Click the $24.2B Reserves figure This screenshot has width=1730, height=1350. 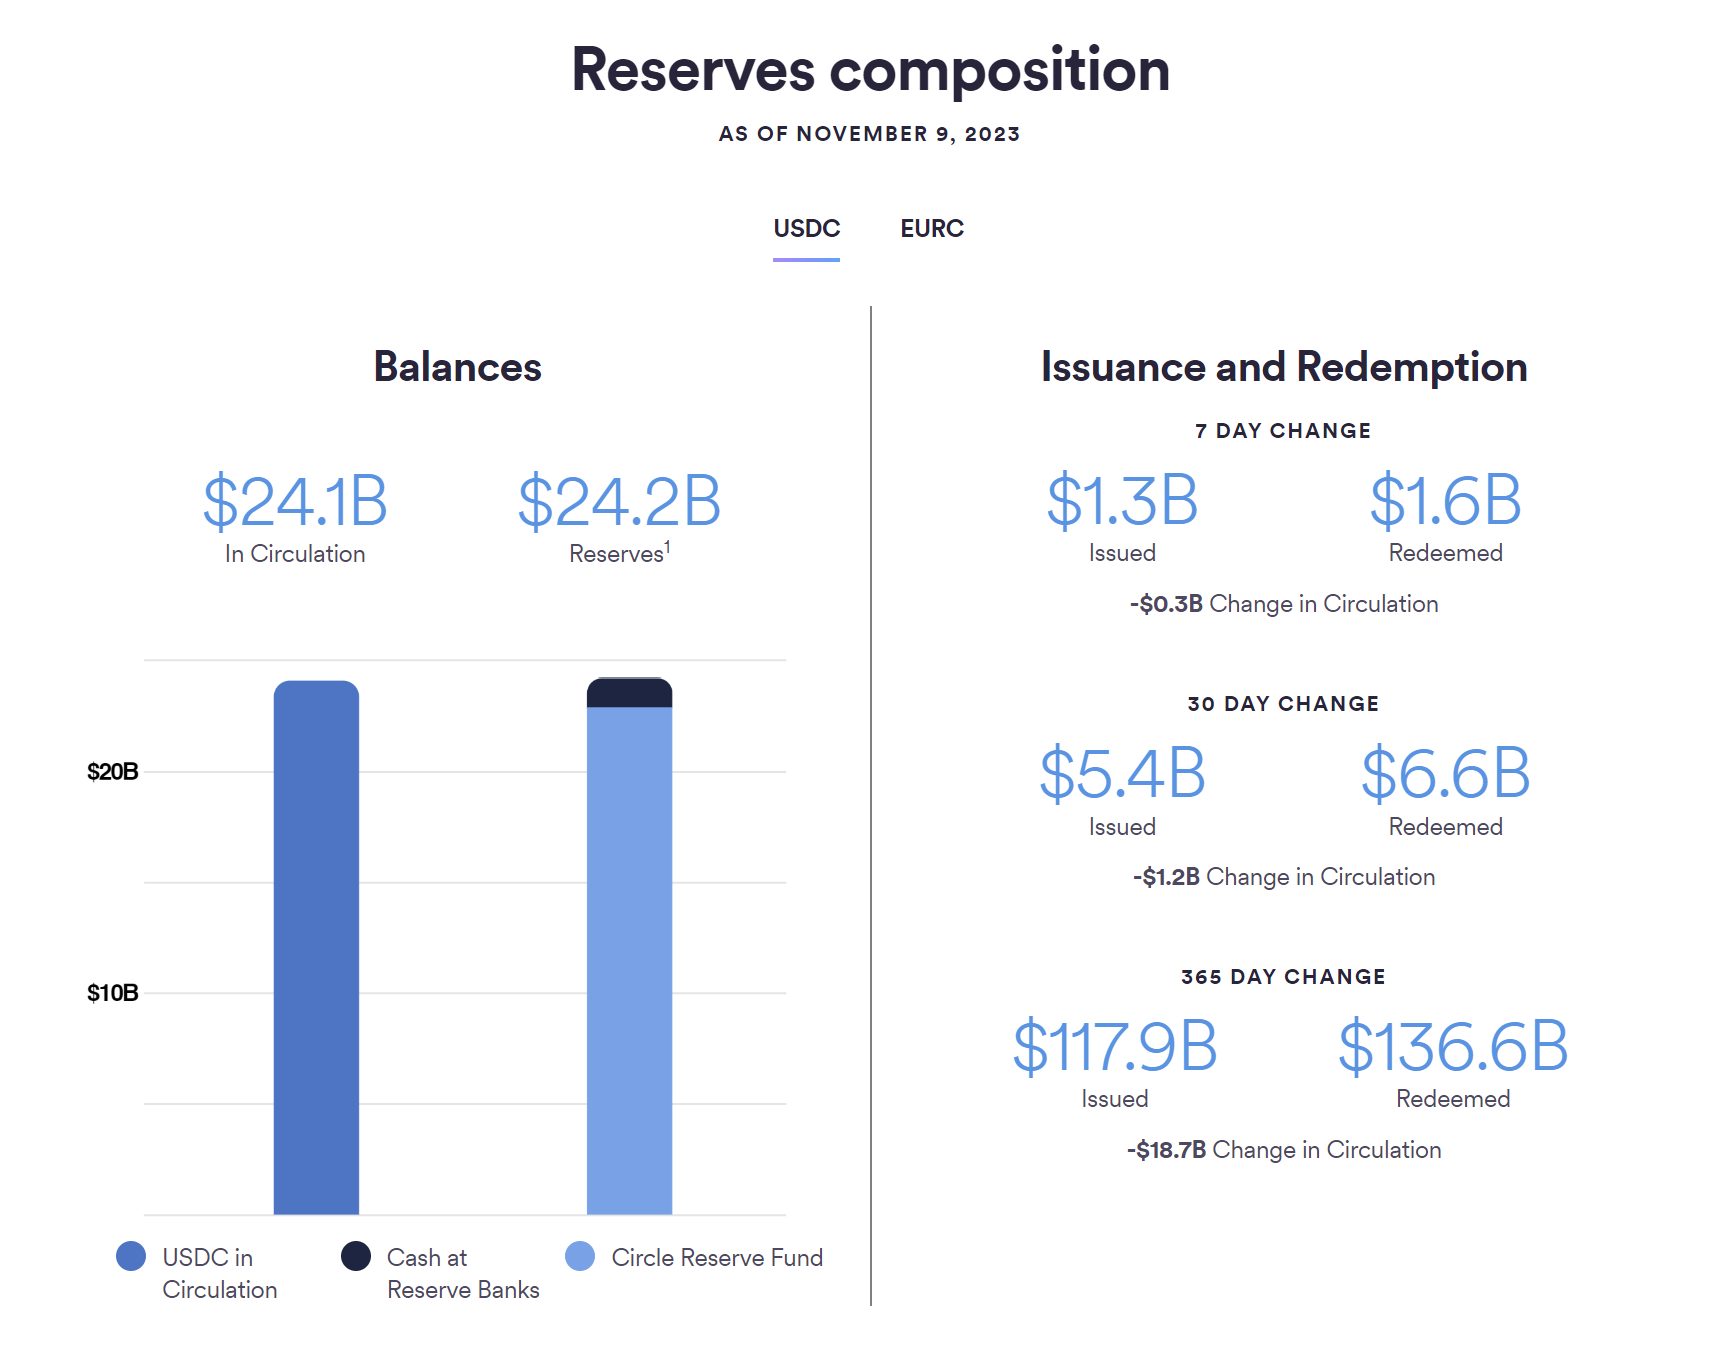pyautogui.click(x=618, y=502)
